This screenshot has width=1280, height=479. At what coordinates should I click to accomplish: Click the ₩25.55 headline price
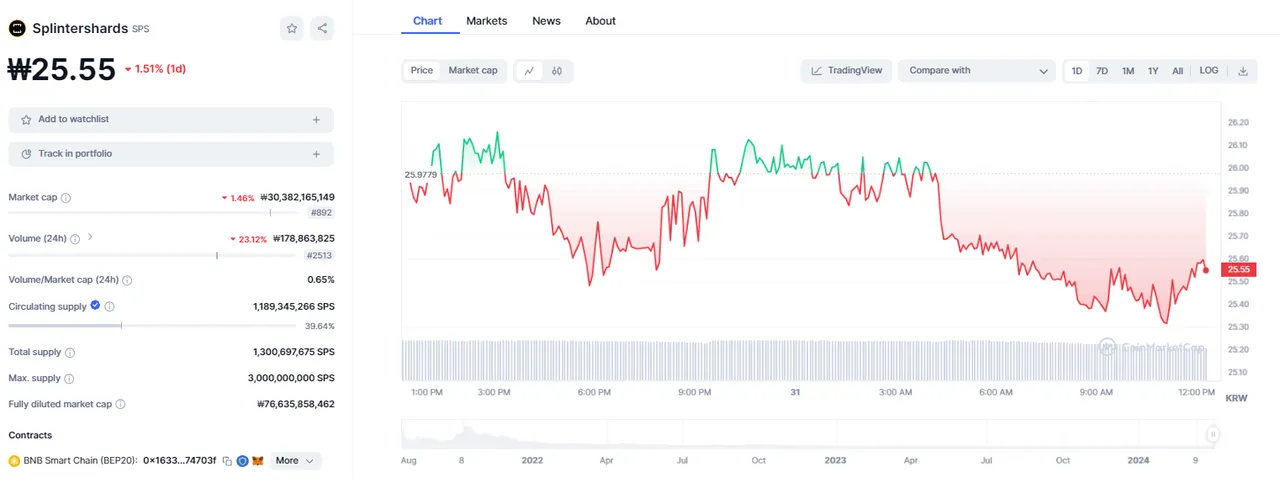[x=62, y=69]
